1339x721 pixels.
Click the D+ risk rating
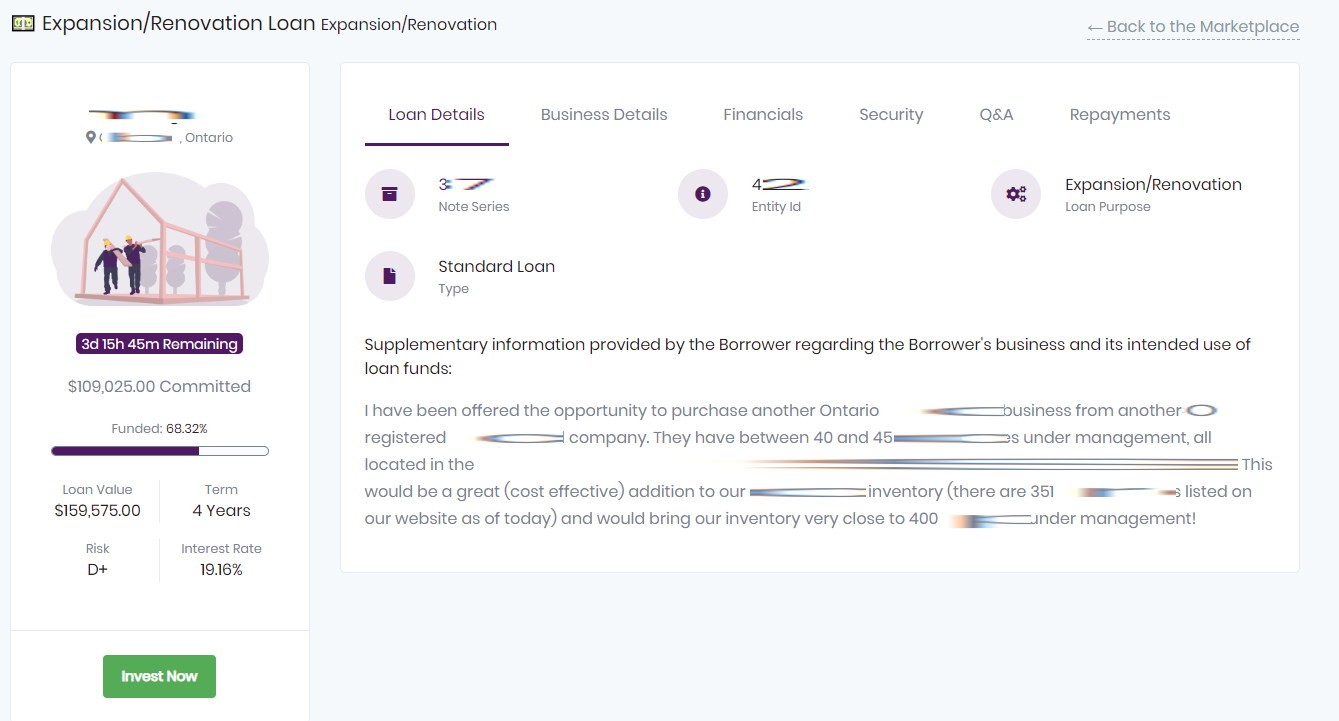pyautogui.click(x=98, y=570)
